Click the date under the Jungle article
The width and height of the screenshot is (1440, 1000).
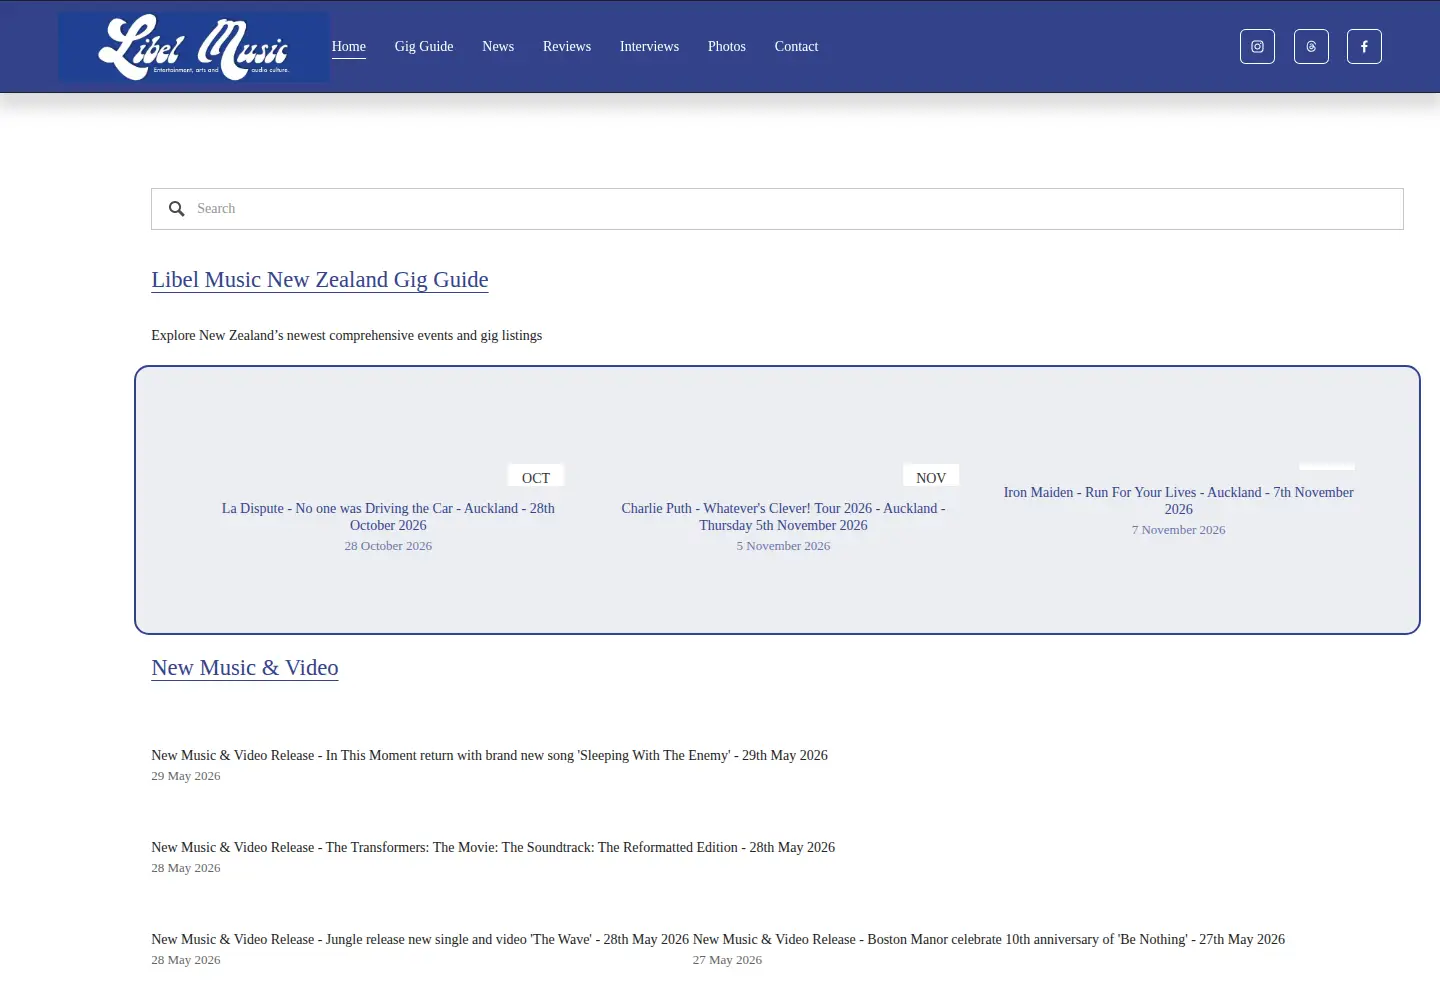186,960
